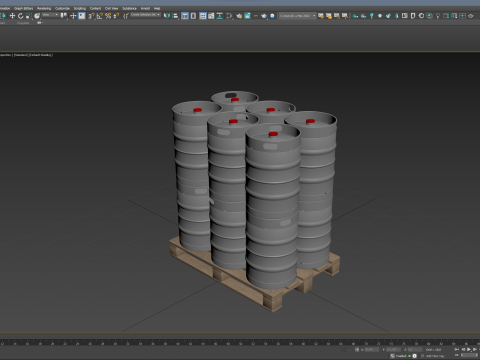Open the Civil View menu

pos(112,8)
